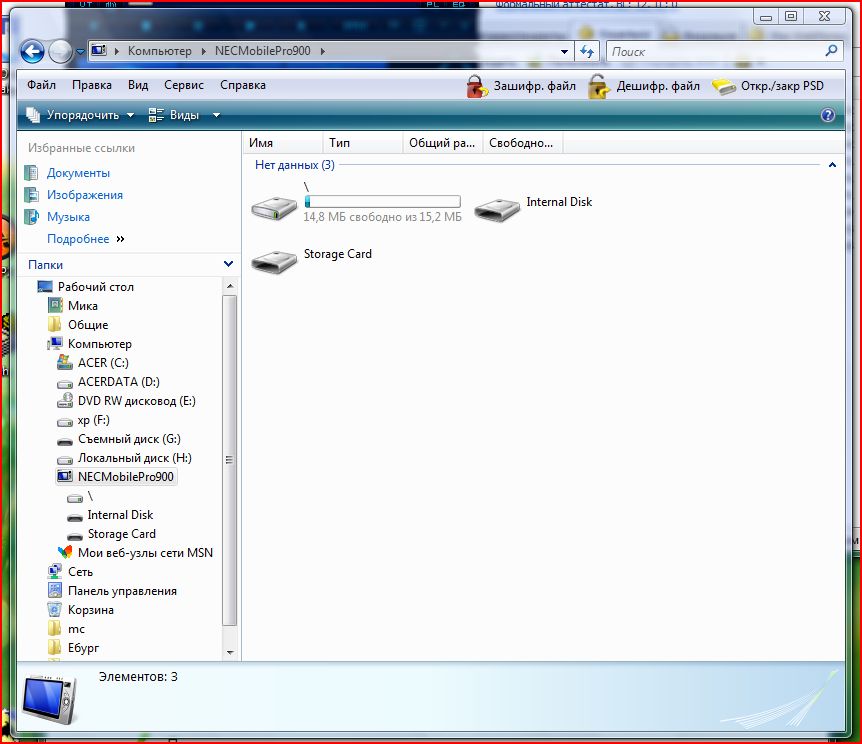Open the Виды views dropdown
Screen dimensions: 862x744
173,115
